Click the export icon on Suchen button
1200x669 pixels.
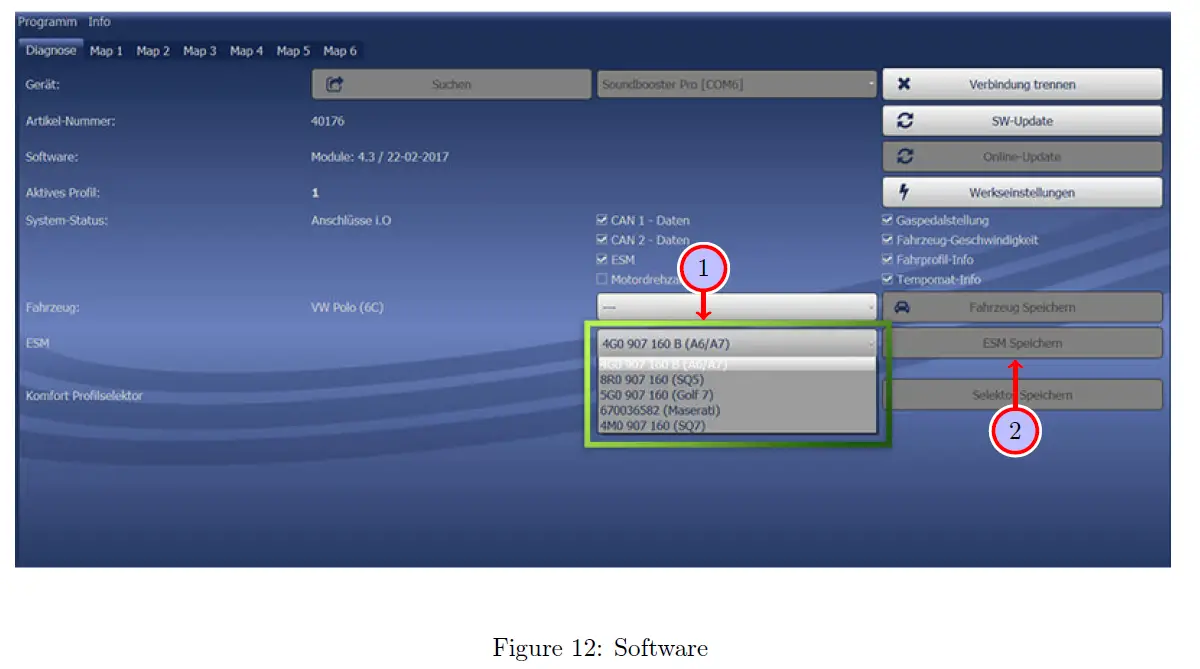(x=336, y=84)
